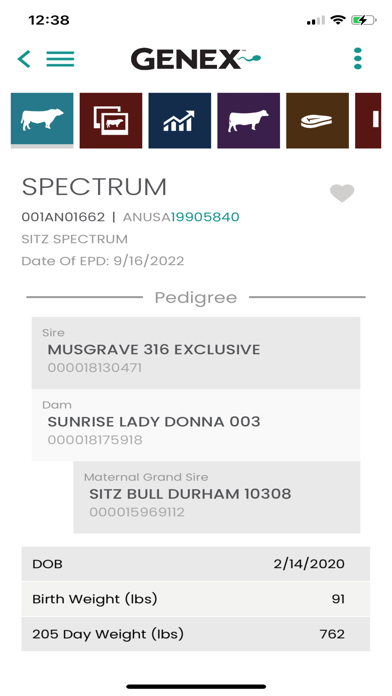Open sire MUSGRAVE 316 EXCLUSIVE entry
392x696 pixels.
coord(196,353)
